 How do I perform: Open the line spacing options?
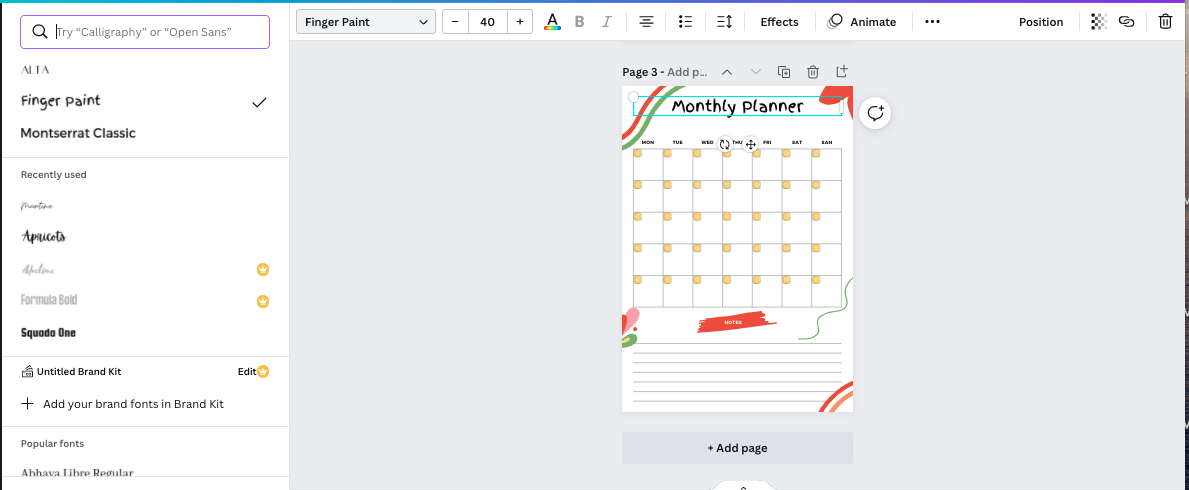tap(725, 22)
